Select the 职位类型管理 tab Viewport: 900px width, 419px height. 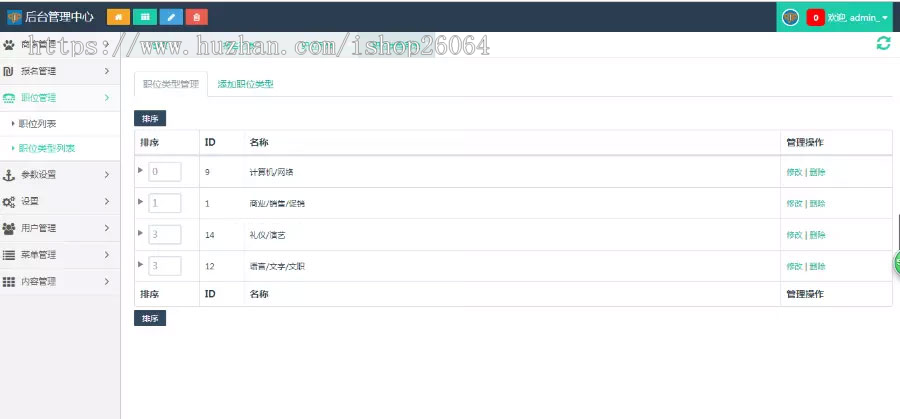(x=170, y=84)
